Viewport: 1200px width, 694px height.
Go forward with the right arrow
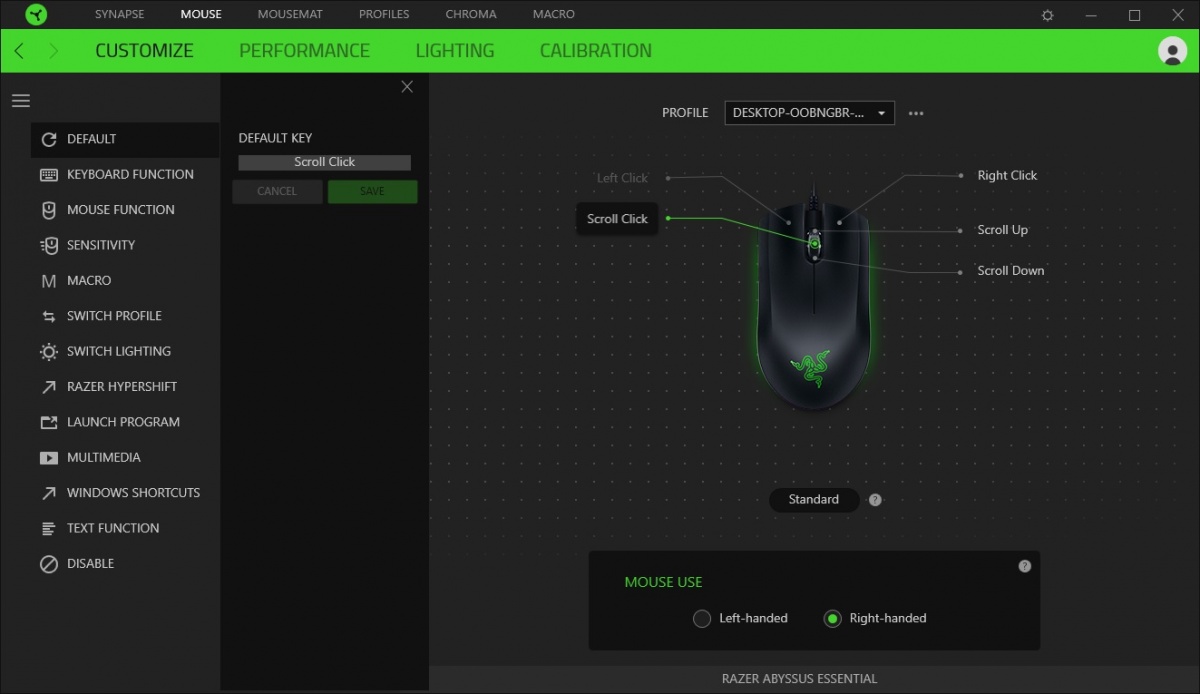pyautogui.click(x=53, y=51)
